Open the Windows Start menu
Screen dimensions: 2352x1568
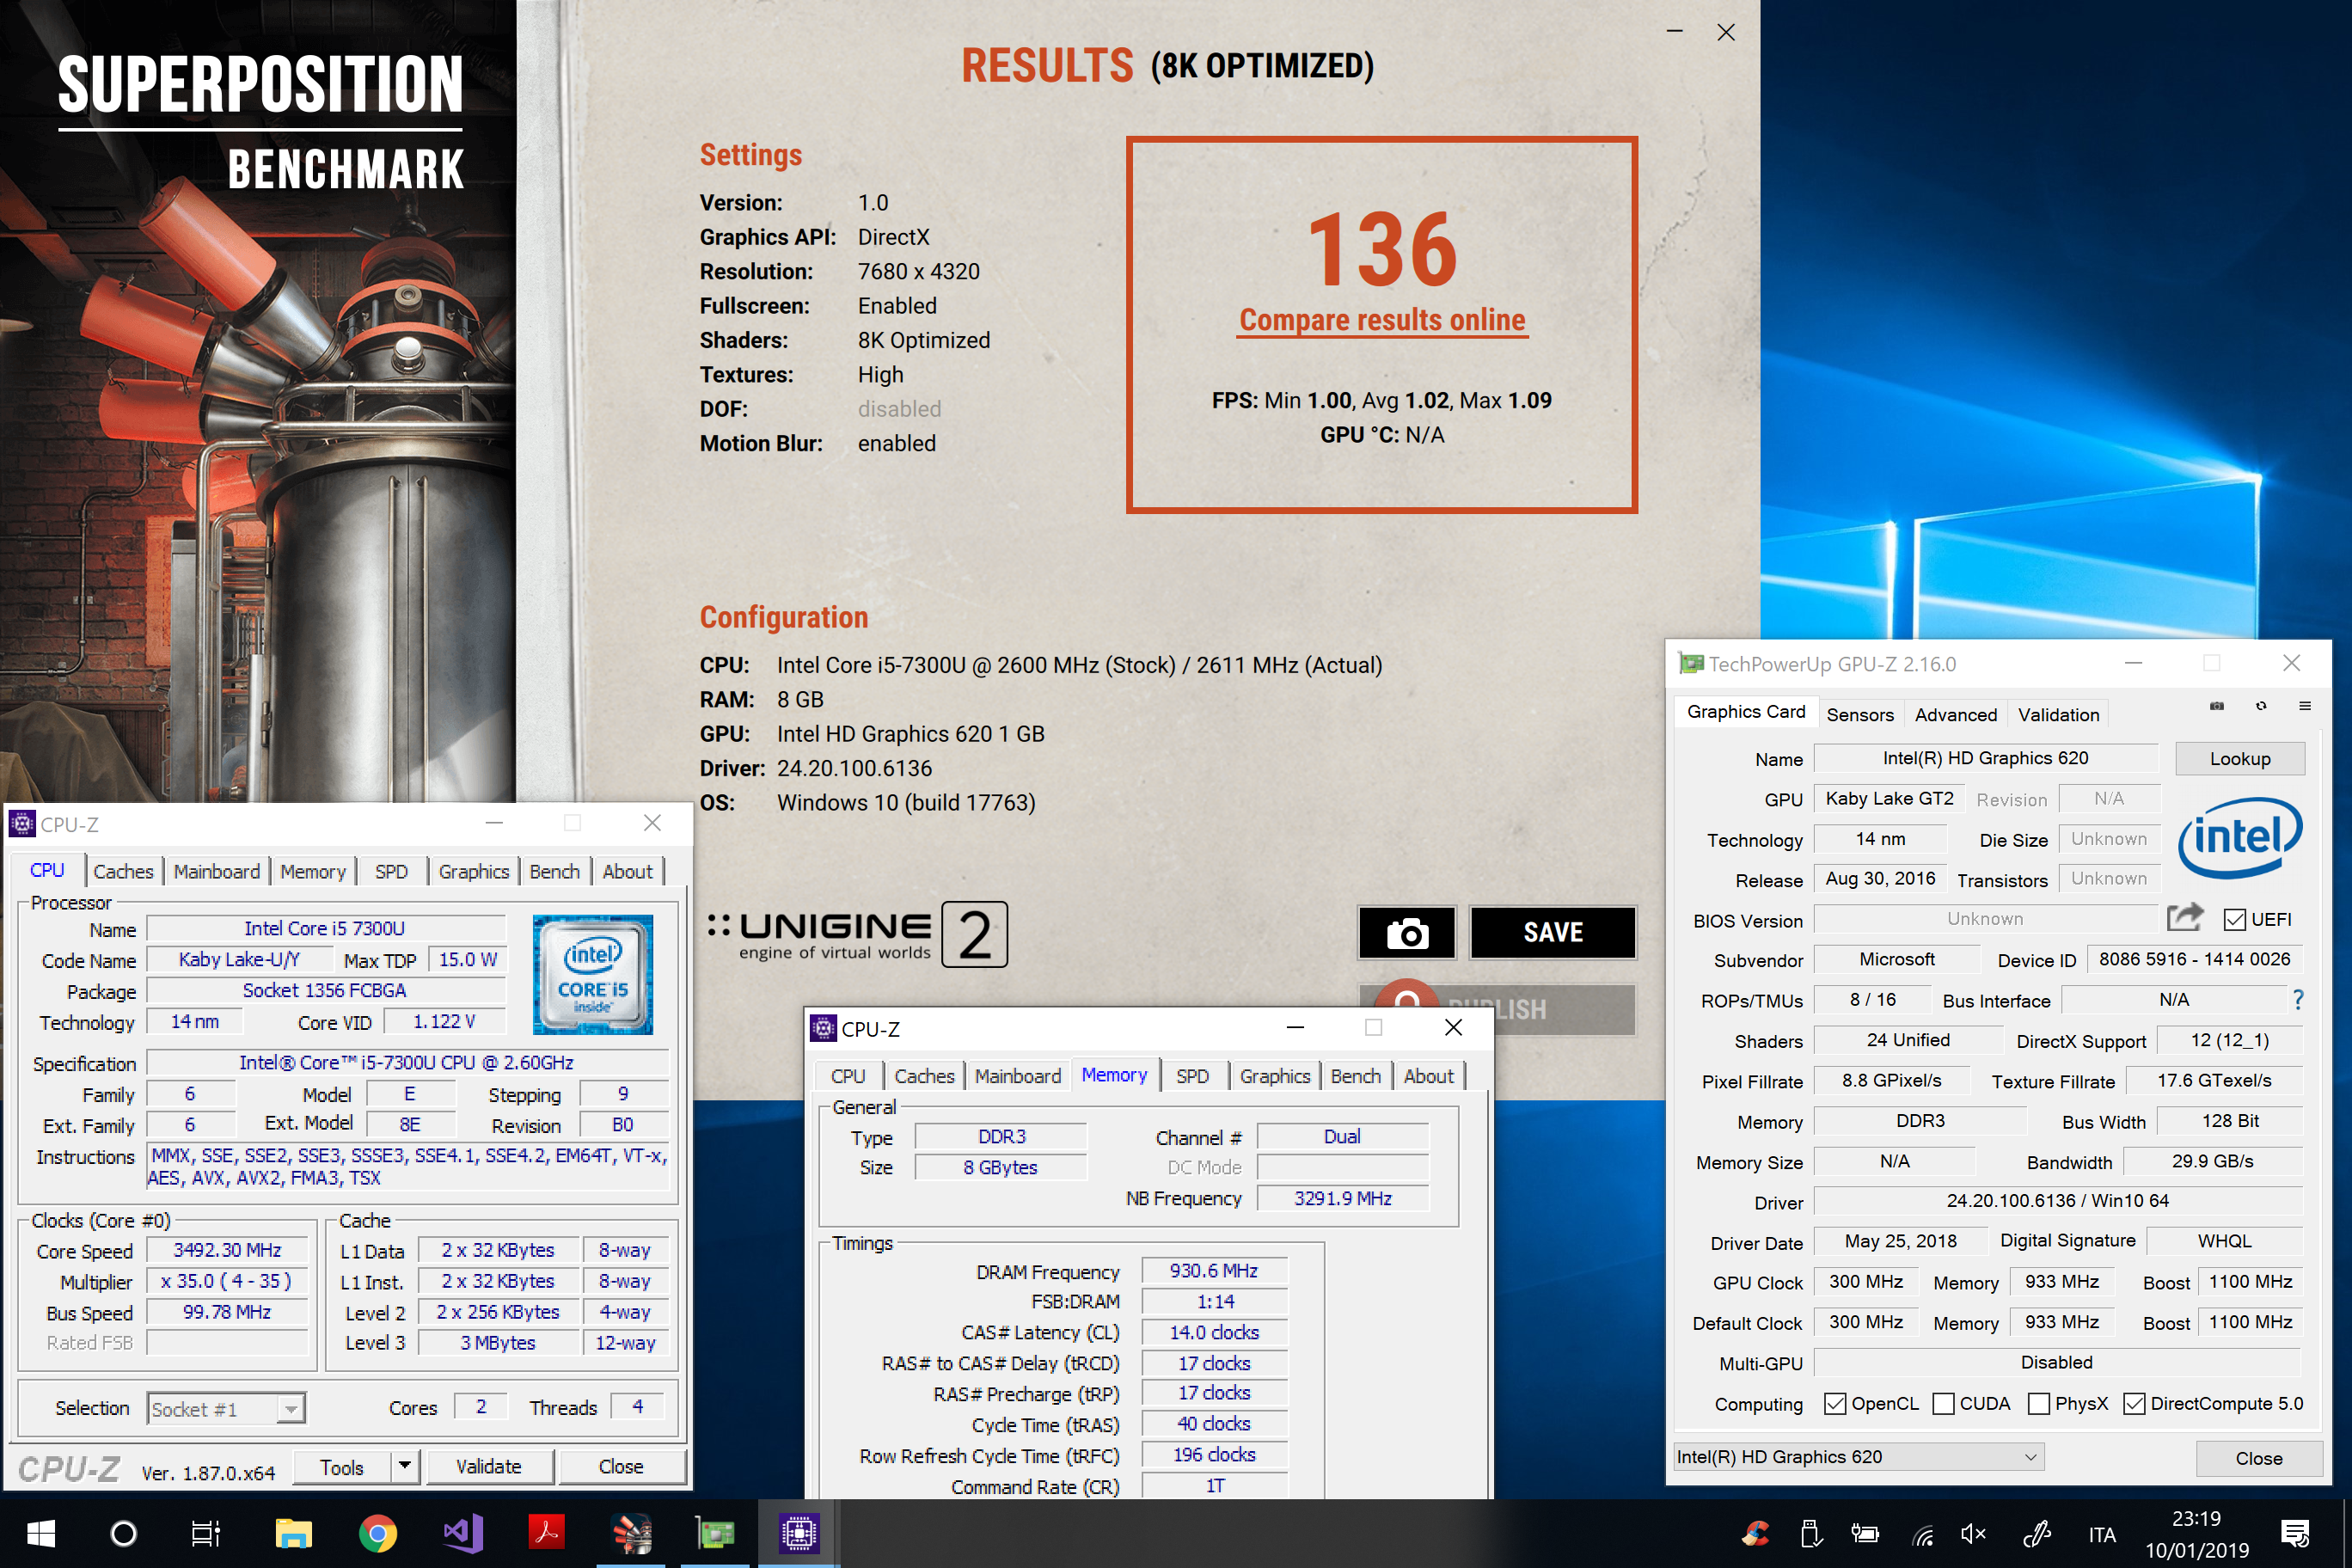[x=40, y=1533]
